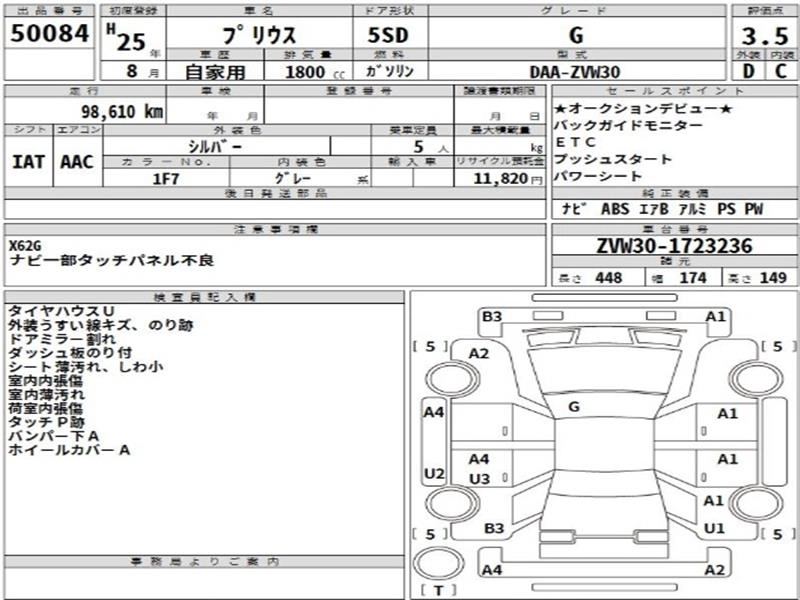Click プッシュスタート sales point

(x=613, y=159)
